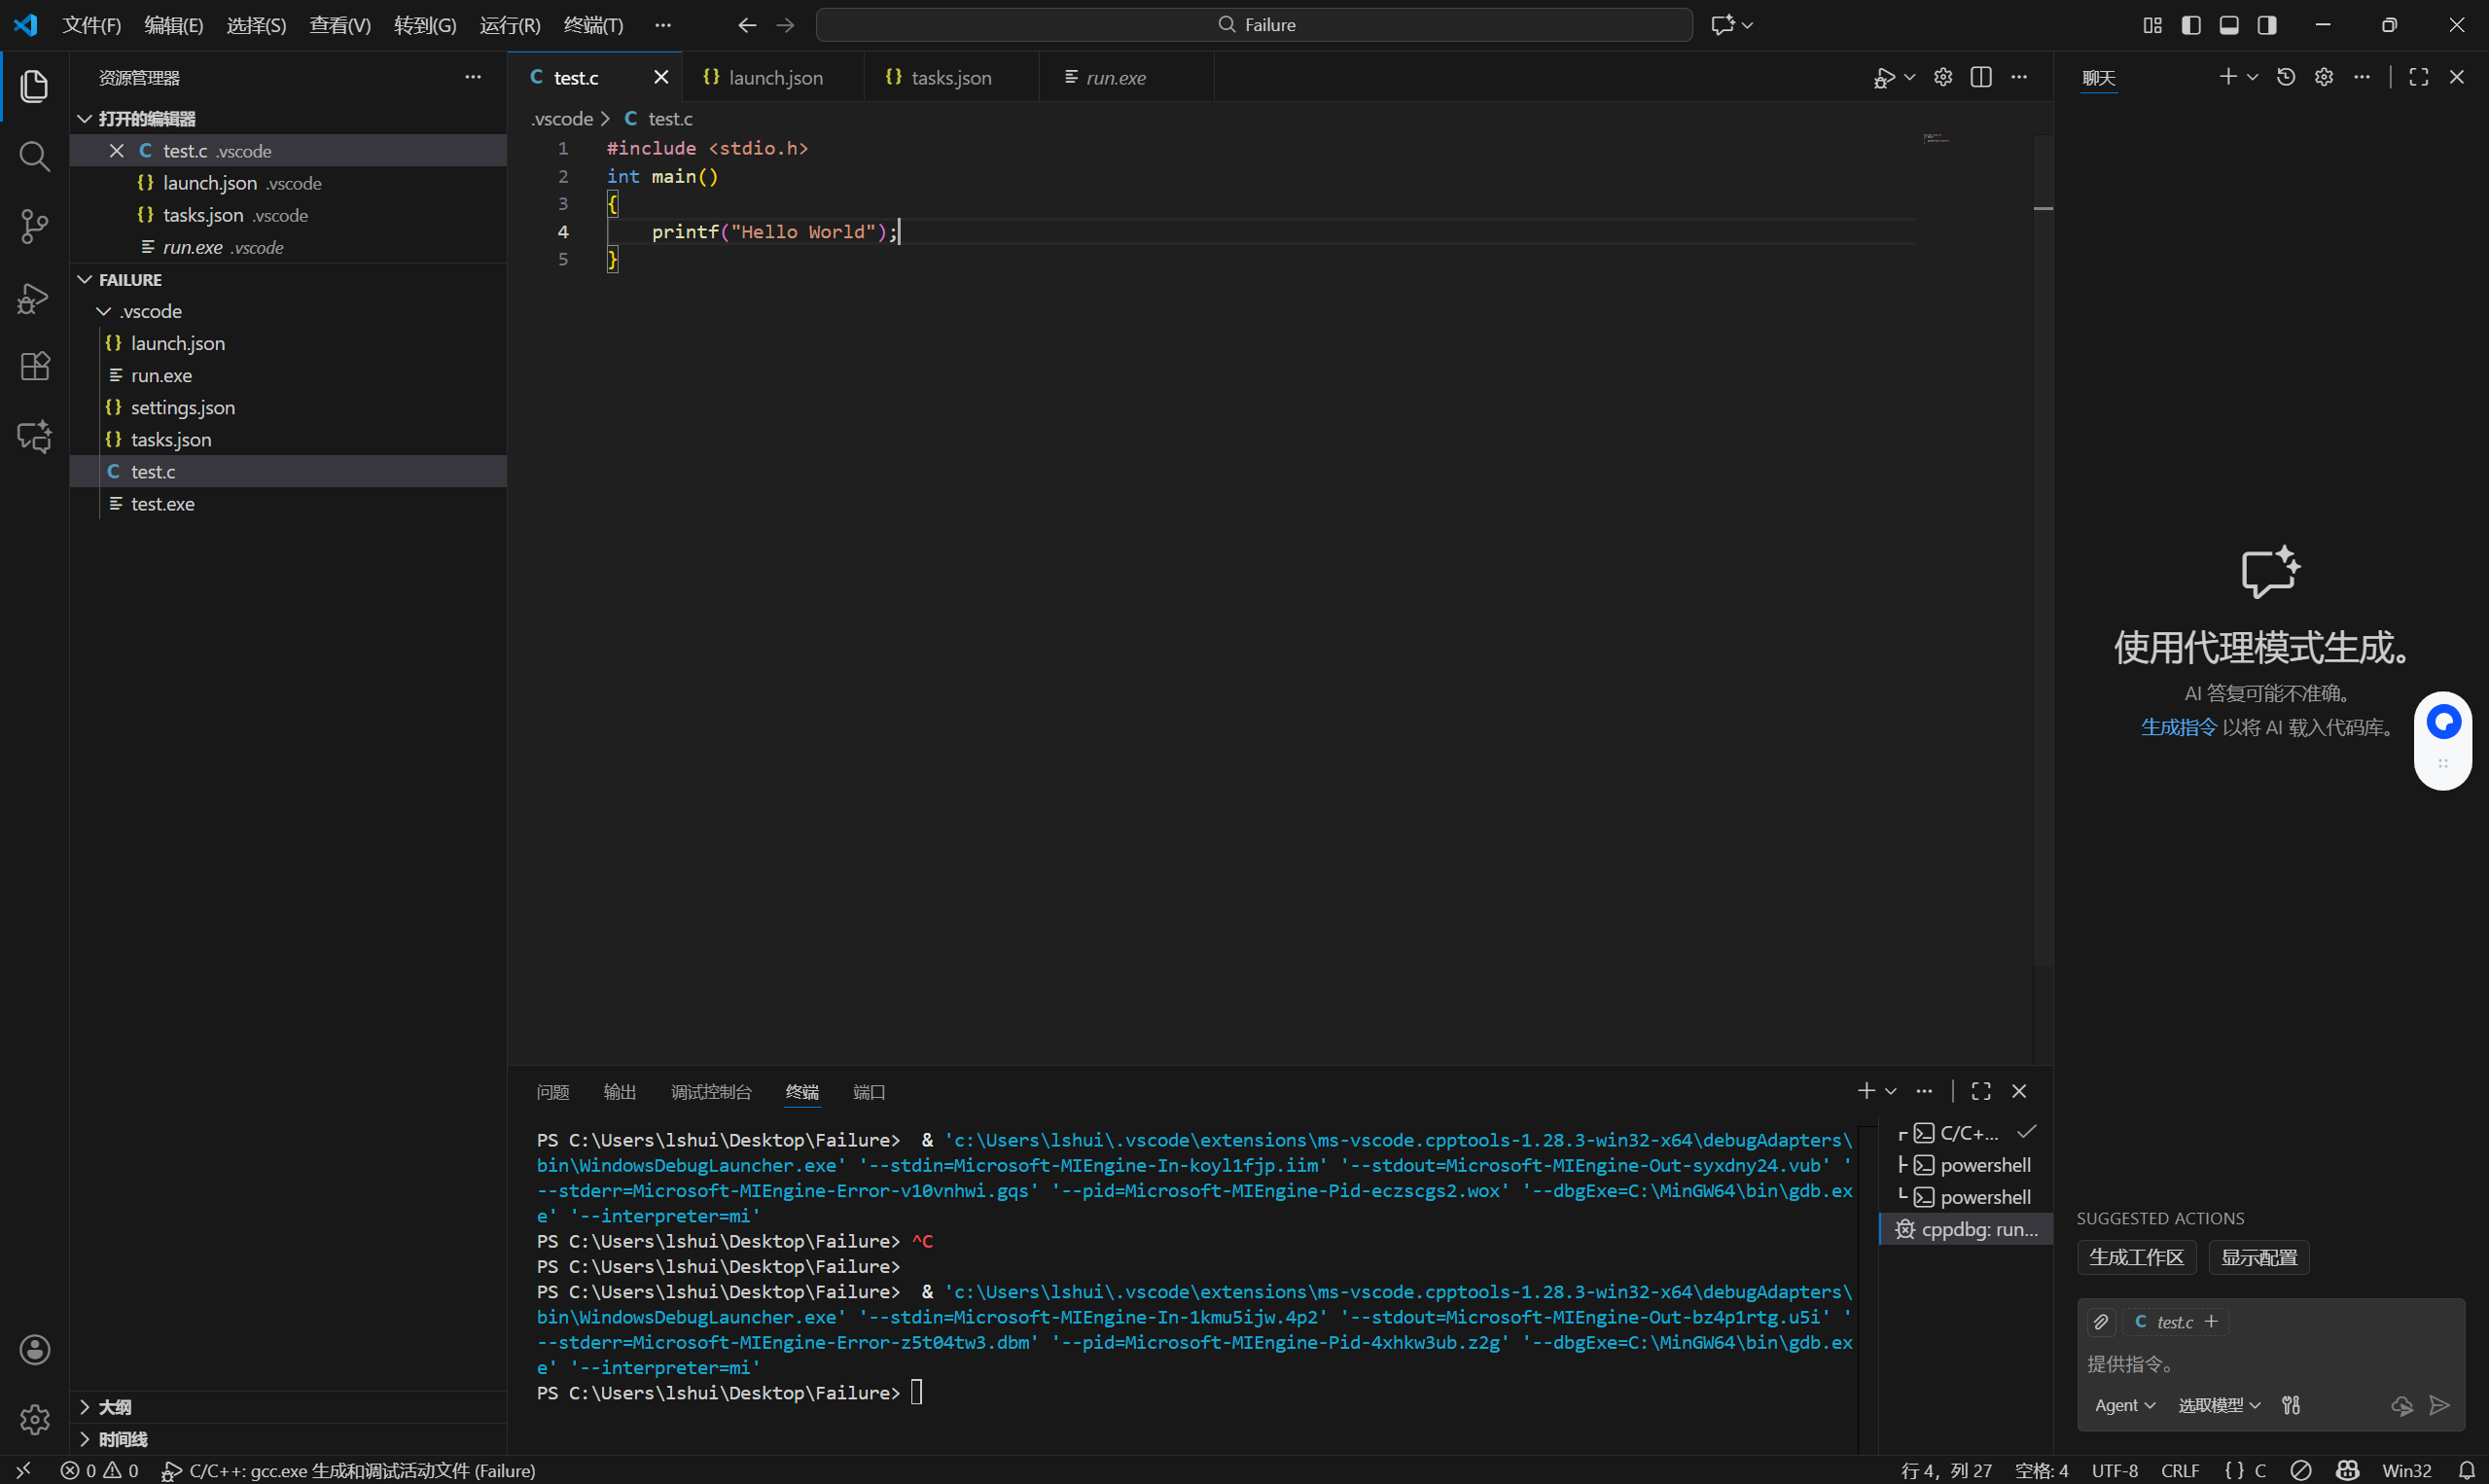Collapse the .vscode folder tree

coord(103,311)
